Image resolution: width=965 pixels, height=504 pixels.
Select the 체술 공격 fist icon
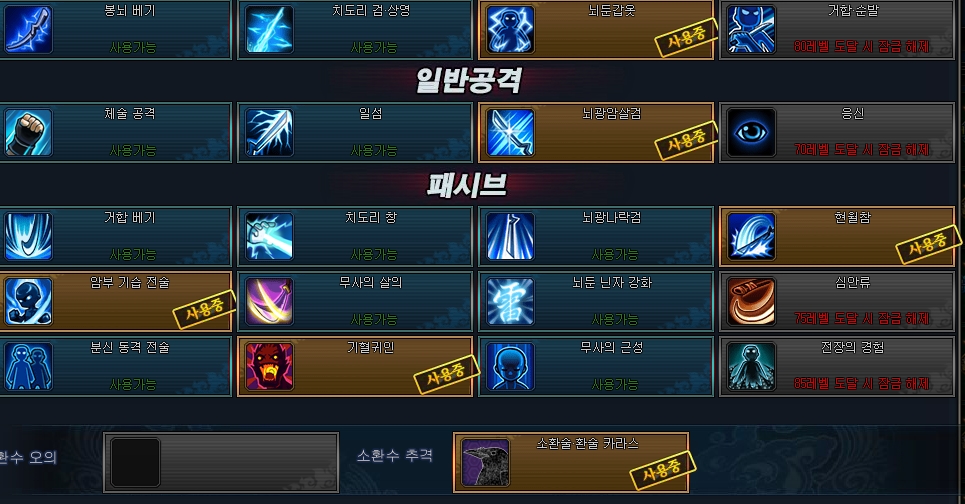point(28,132)
